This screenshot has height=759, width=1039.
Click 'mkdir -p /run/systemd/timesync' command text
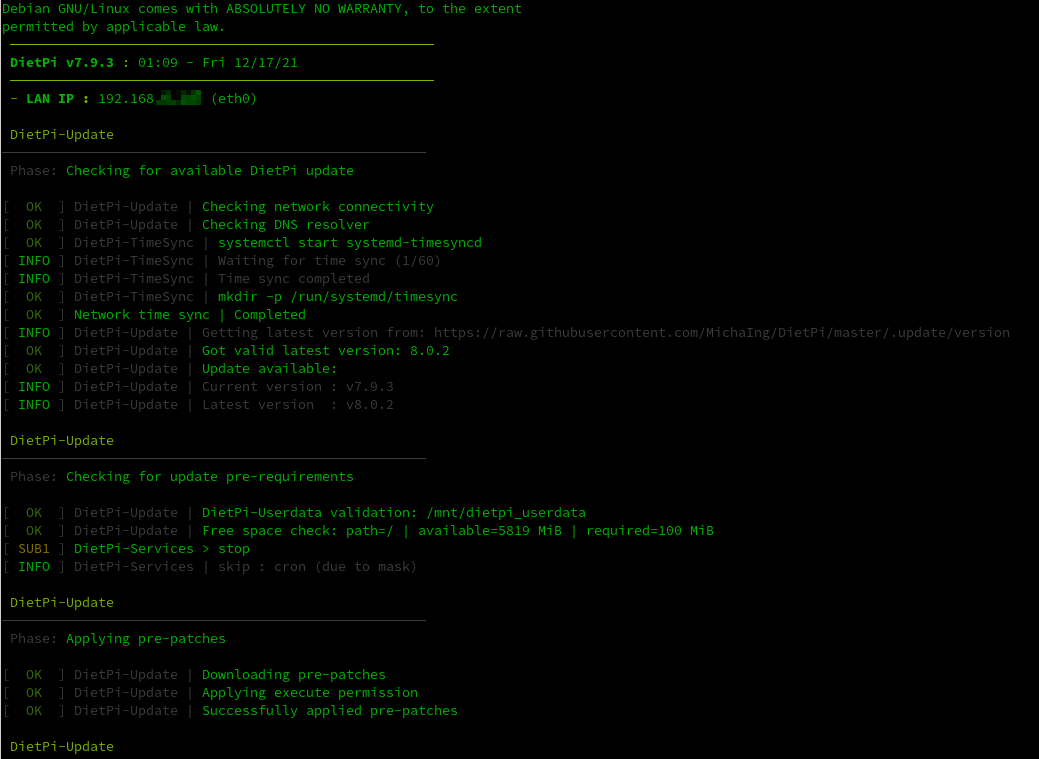click(x=338, y=296)
